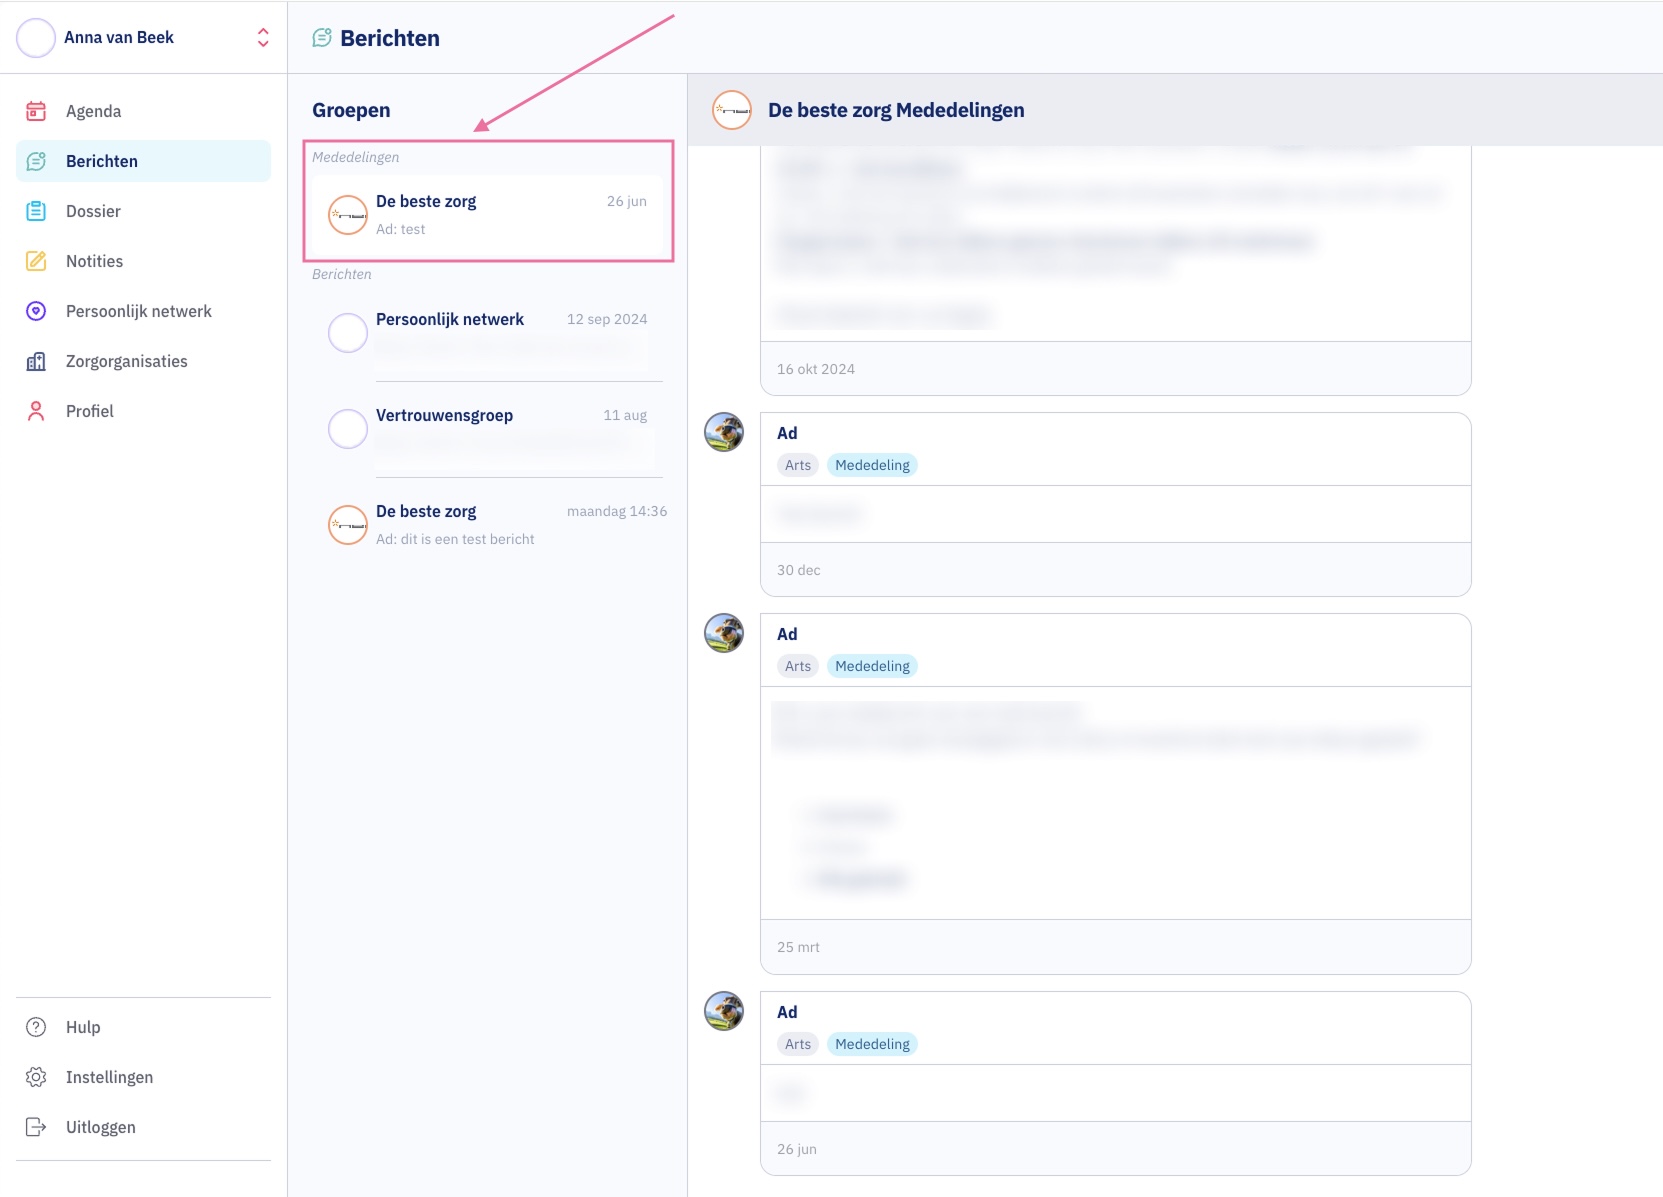Click the 'Ad: test' message preview
Image resolution: width=1663 pixels, height=1197 pixels.
(x=400, y=229)
